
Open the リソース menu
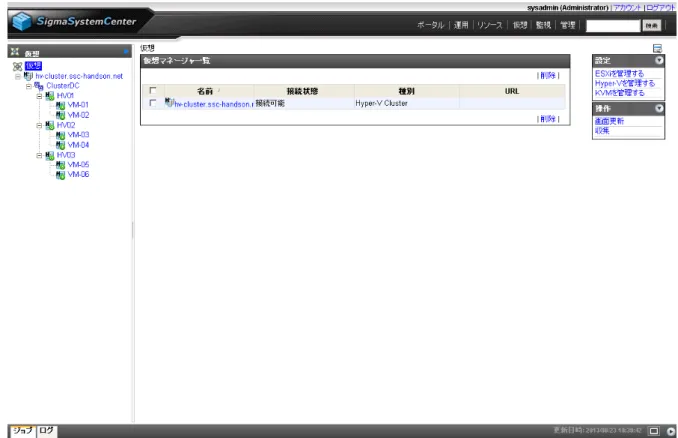tap(490, 25)
